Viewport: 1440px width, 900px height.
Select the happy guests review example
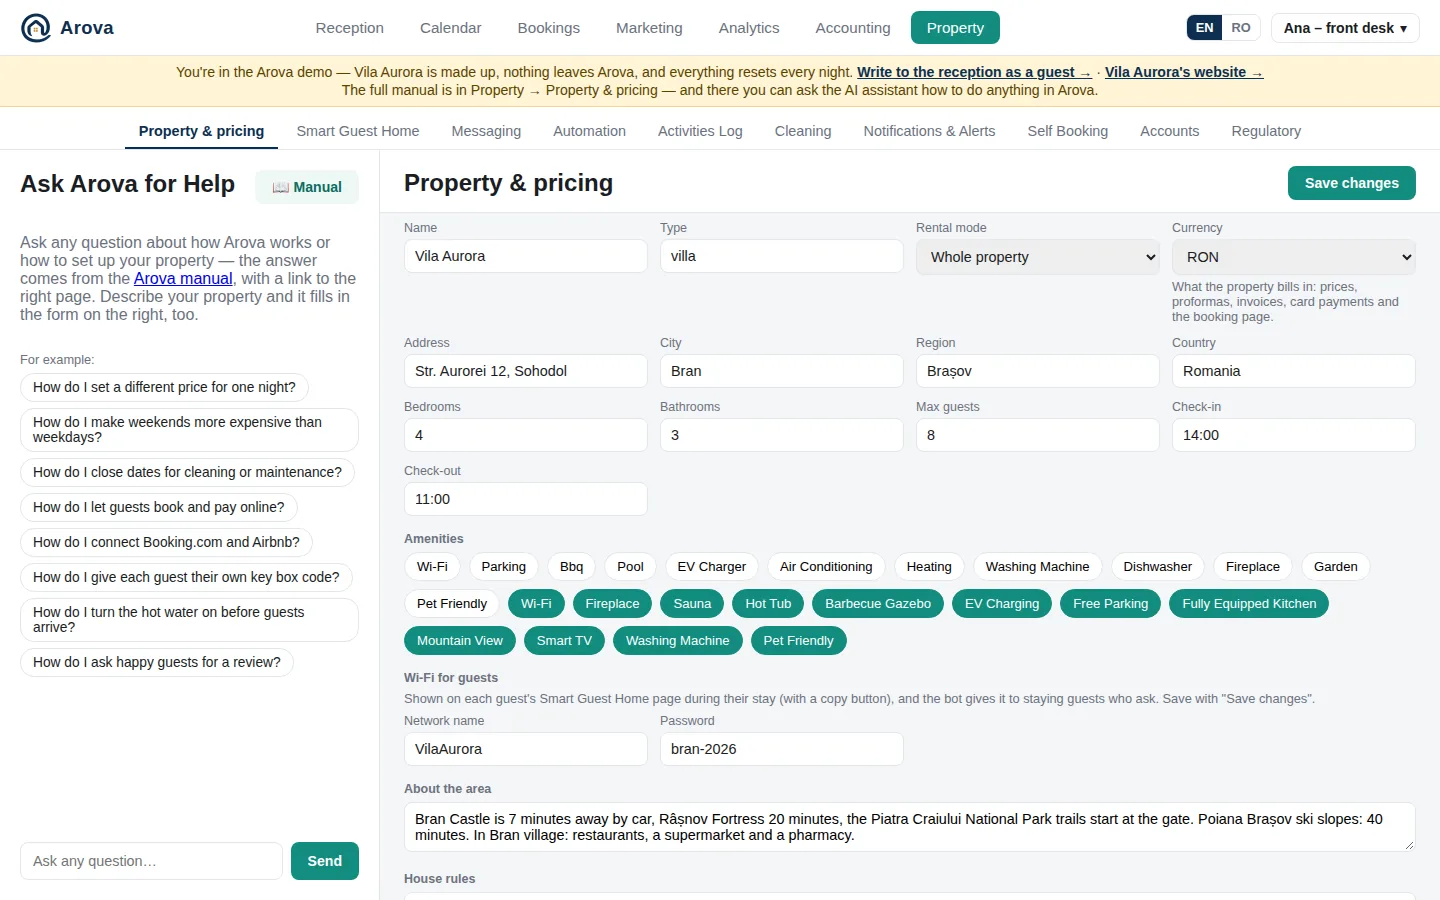(x=157, y=662)
